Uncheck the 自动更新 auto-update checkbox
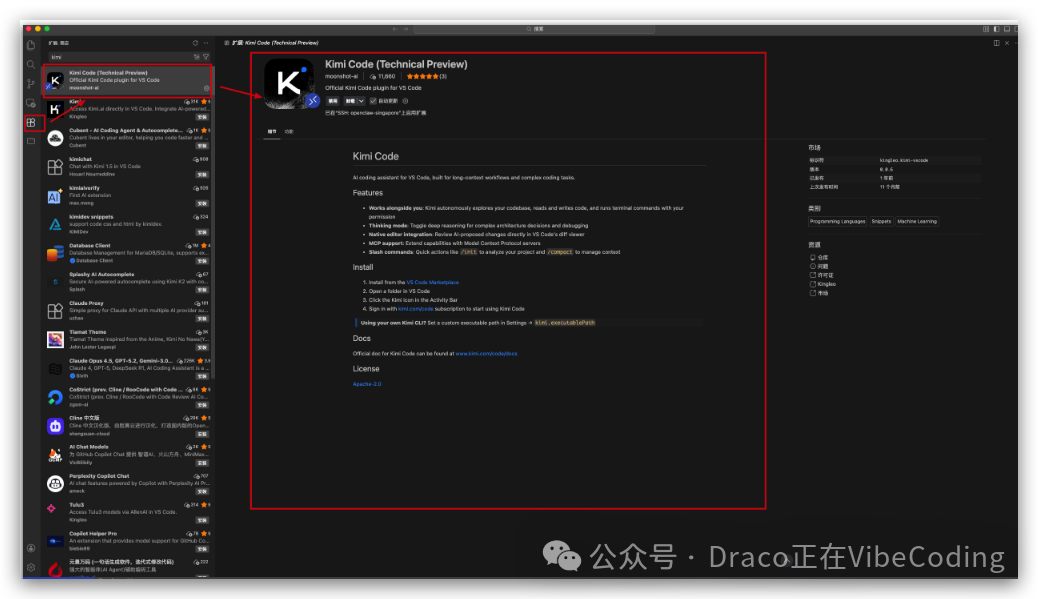 coord(374,101)
